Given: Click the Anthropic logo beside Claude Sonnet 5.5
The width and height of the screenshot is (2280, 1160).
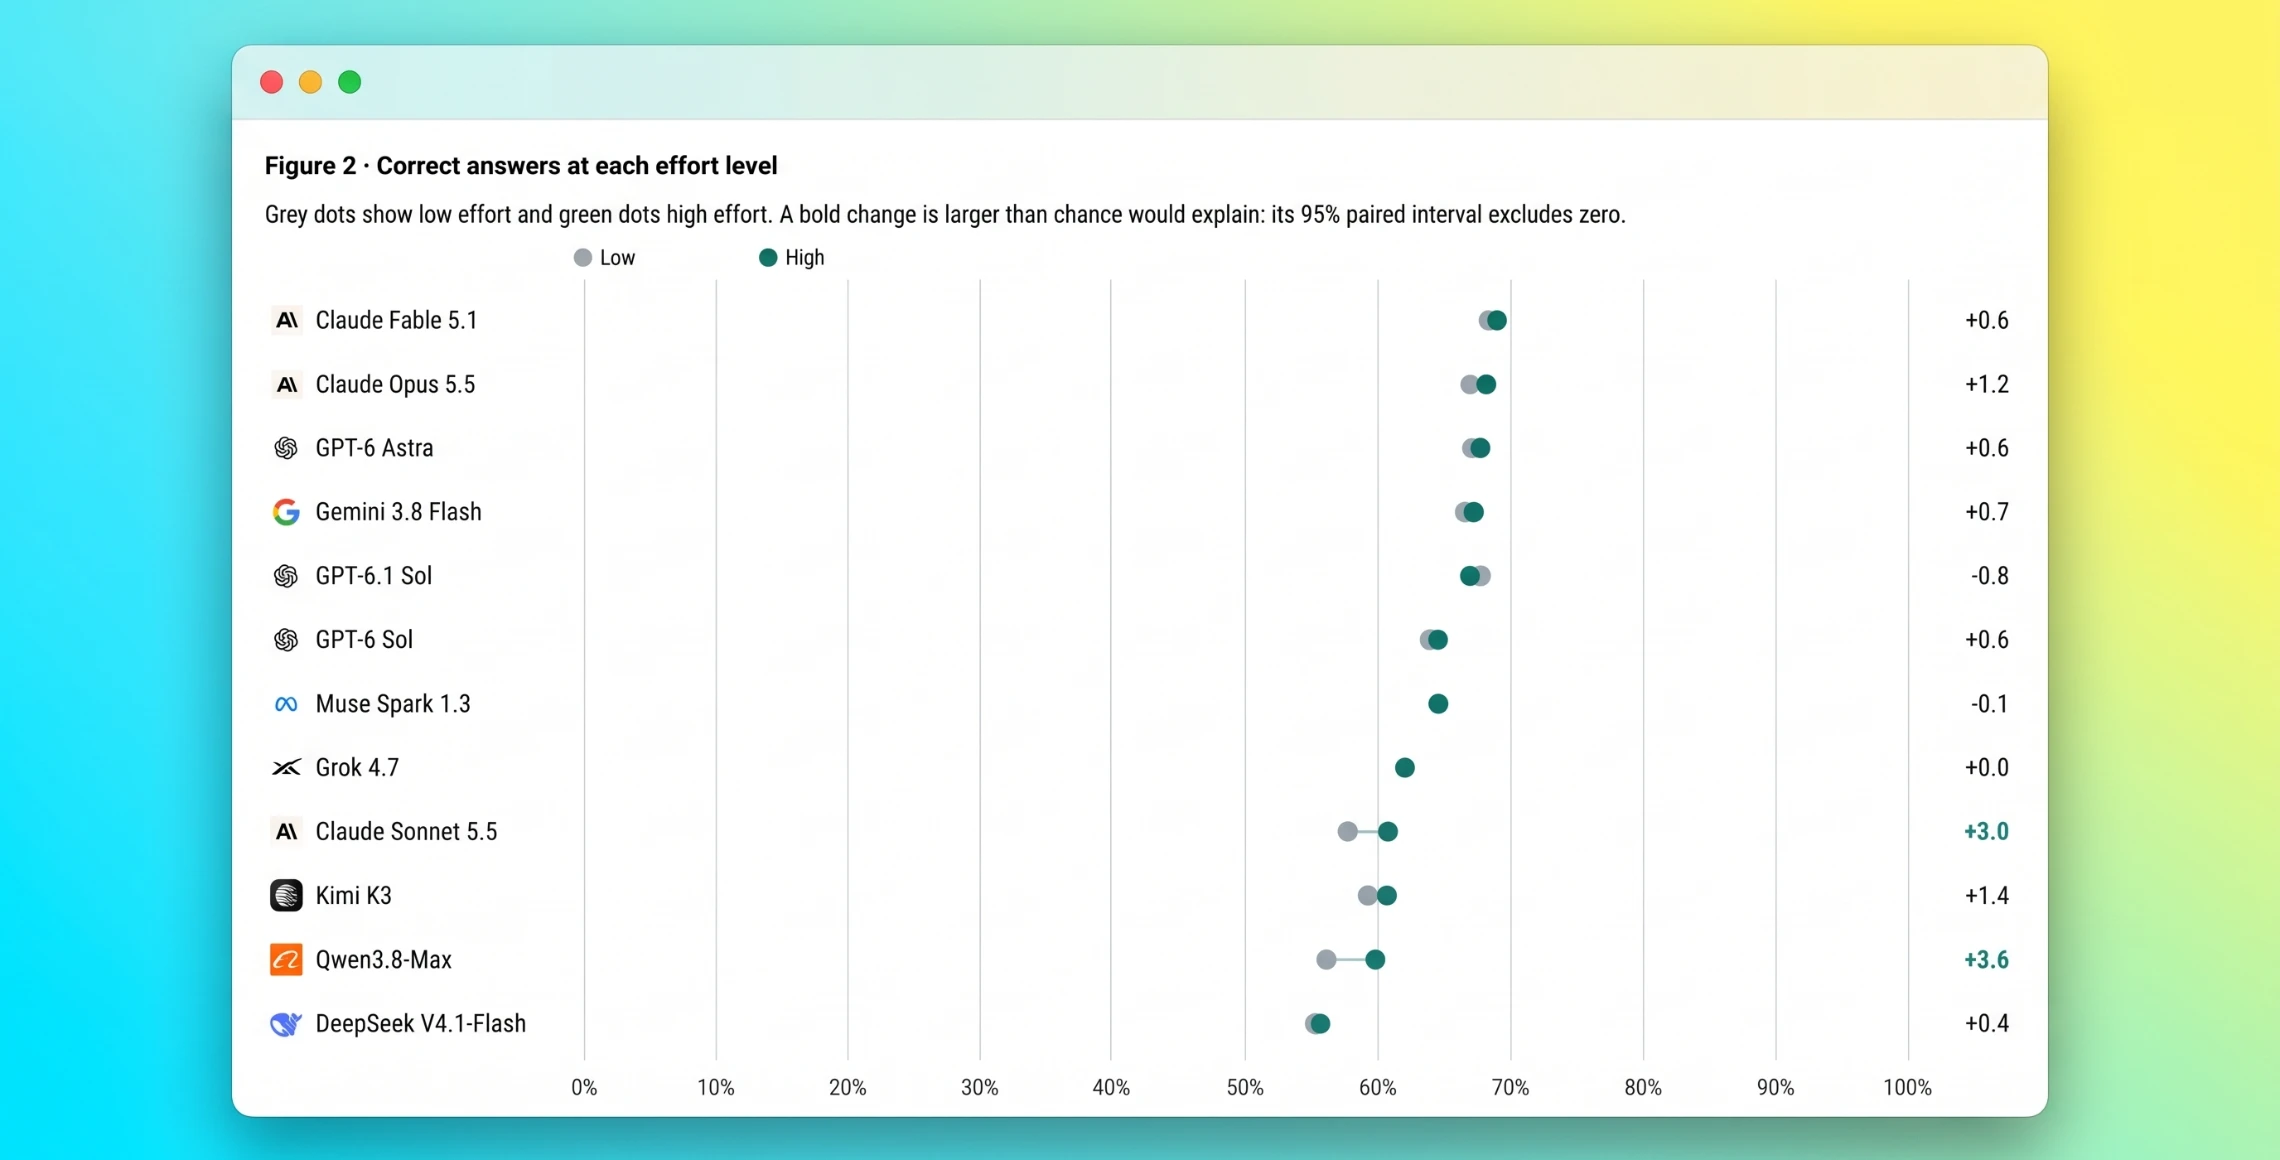Looking at the screenshot, I should pyautogui.click(x=286, y=832).
